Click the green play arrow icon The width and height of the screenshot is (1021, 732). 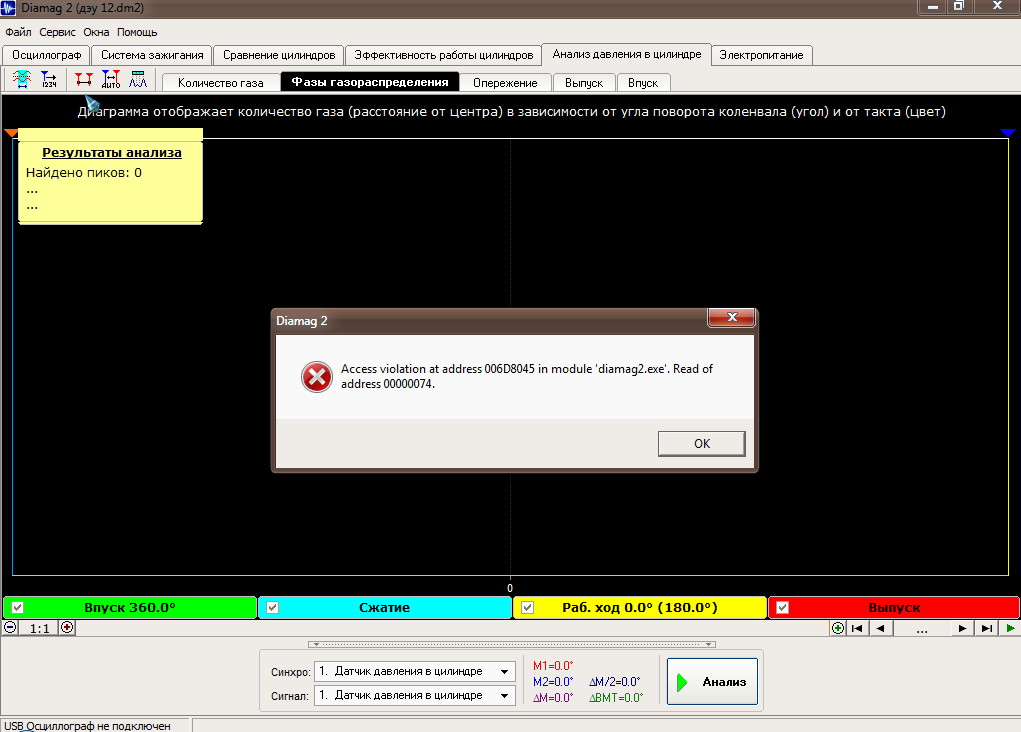(x=1010, y=628)
